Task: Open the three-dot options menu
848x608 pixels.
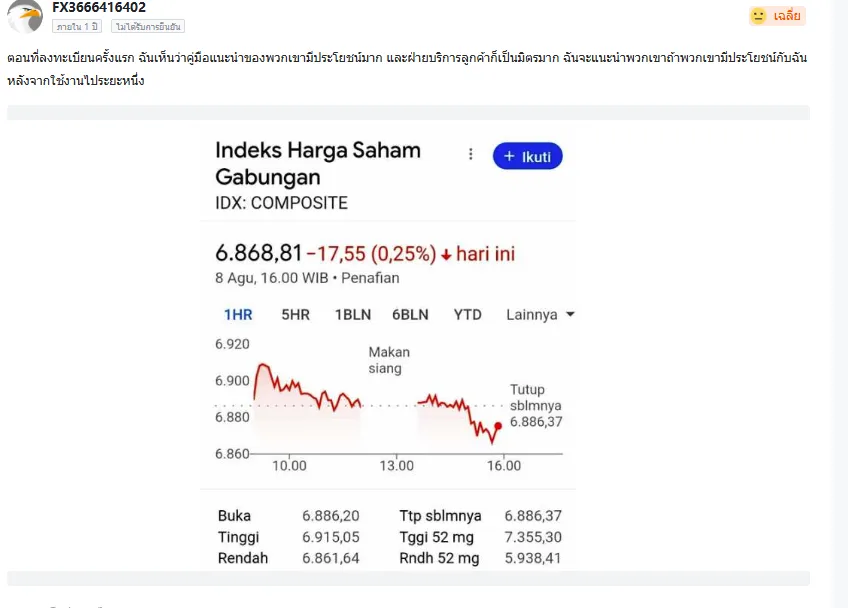Action: pos(471,155)
